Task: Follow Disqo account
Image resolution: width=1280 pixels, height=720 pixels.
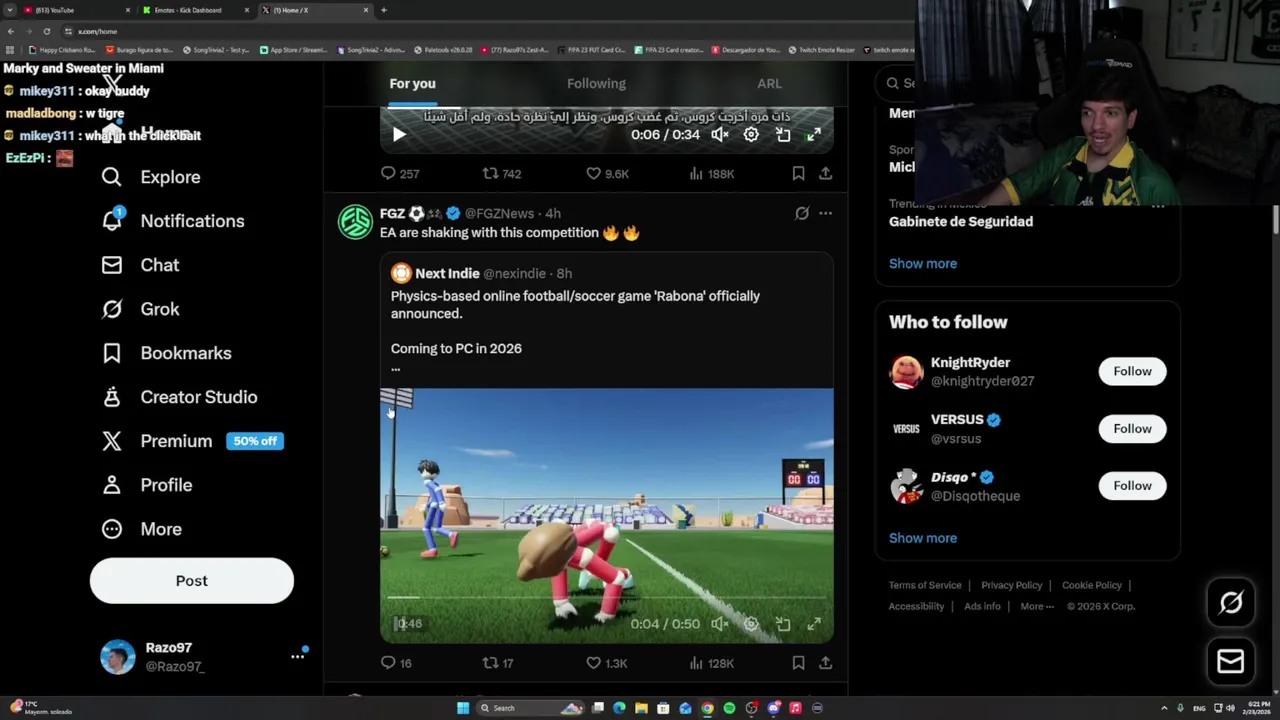Action: pyautogui.click(x=1132, y=485)
